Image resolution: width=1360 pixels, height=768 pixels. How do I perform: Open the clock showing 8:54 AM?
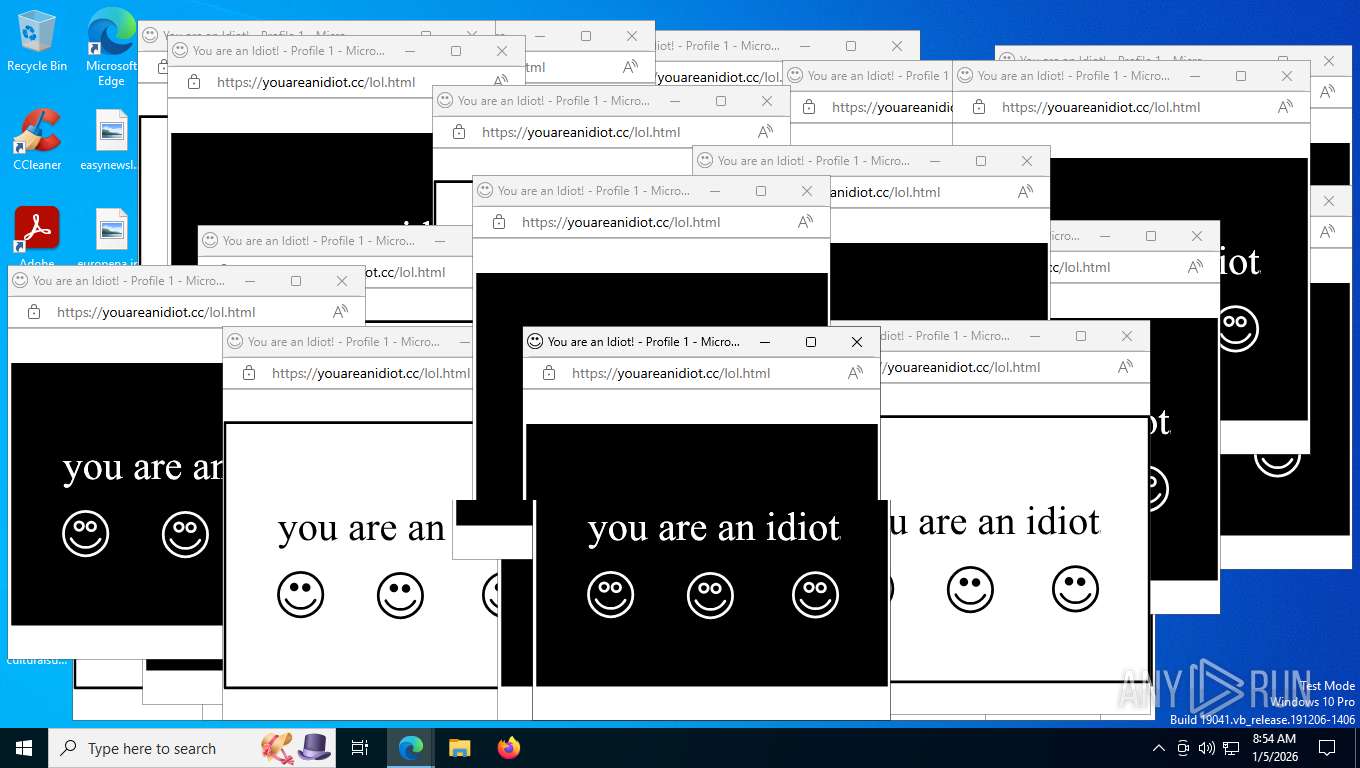tap(1274, 748)
